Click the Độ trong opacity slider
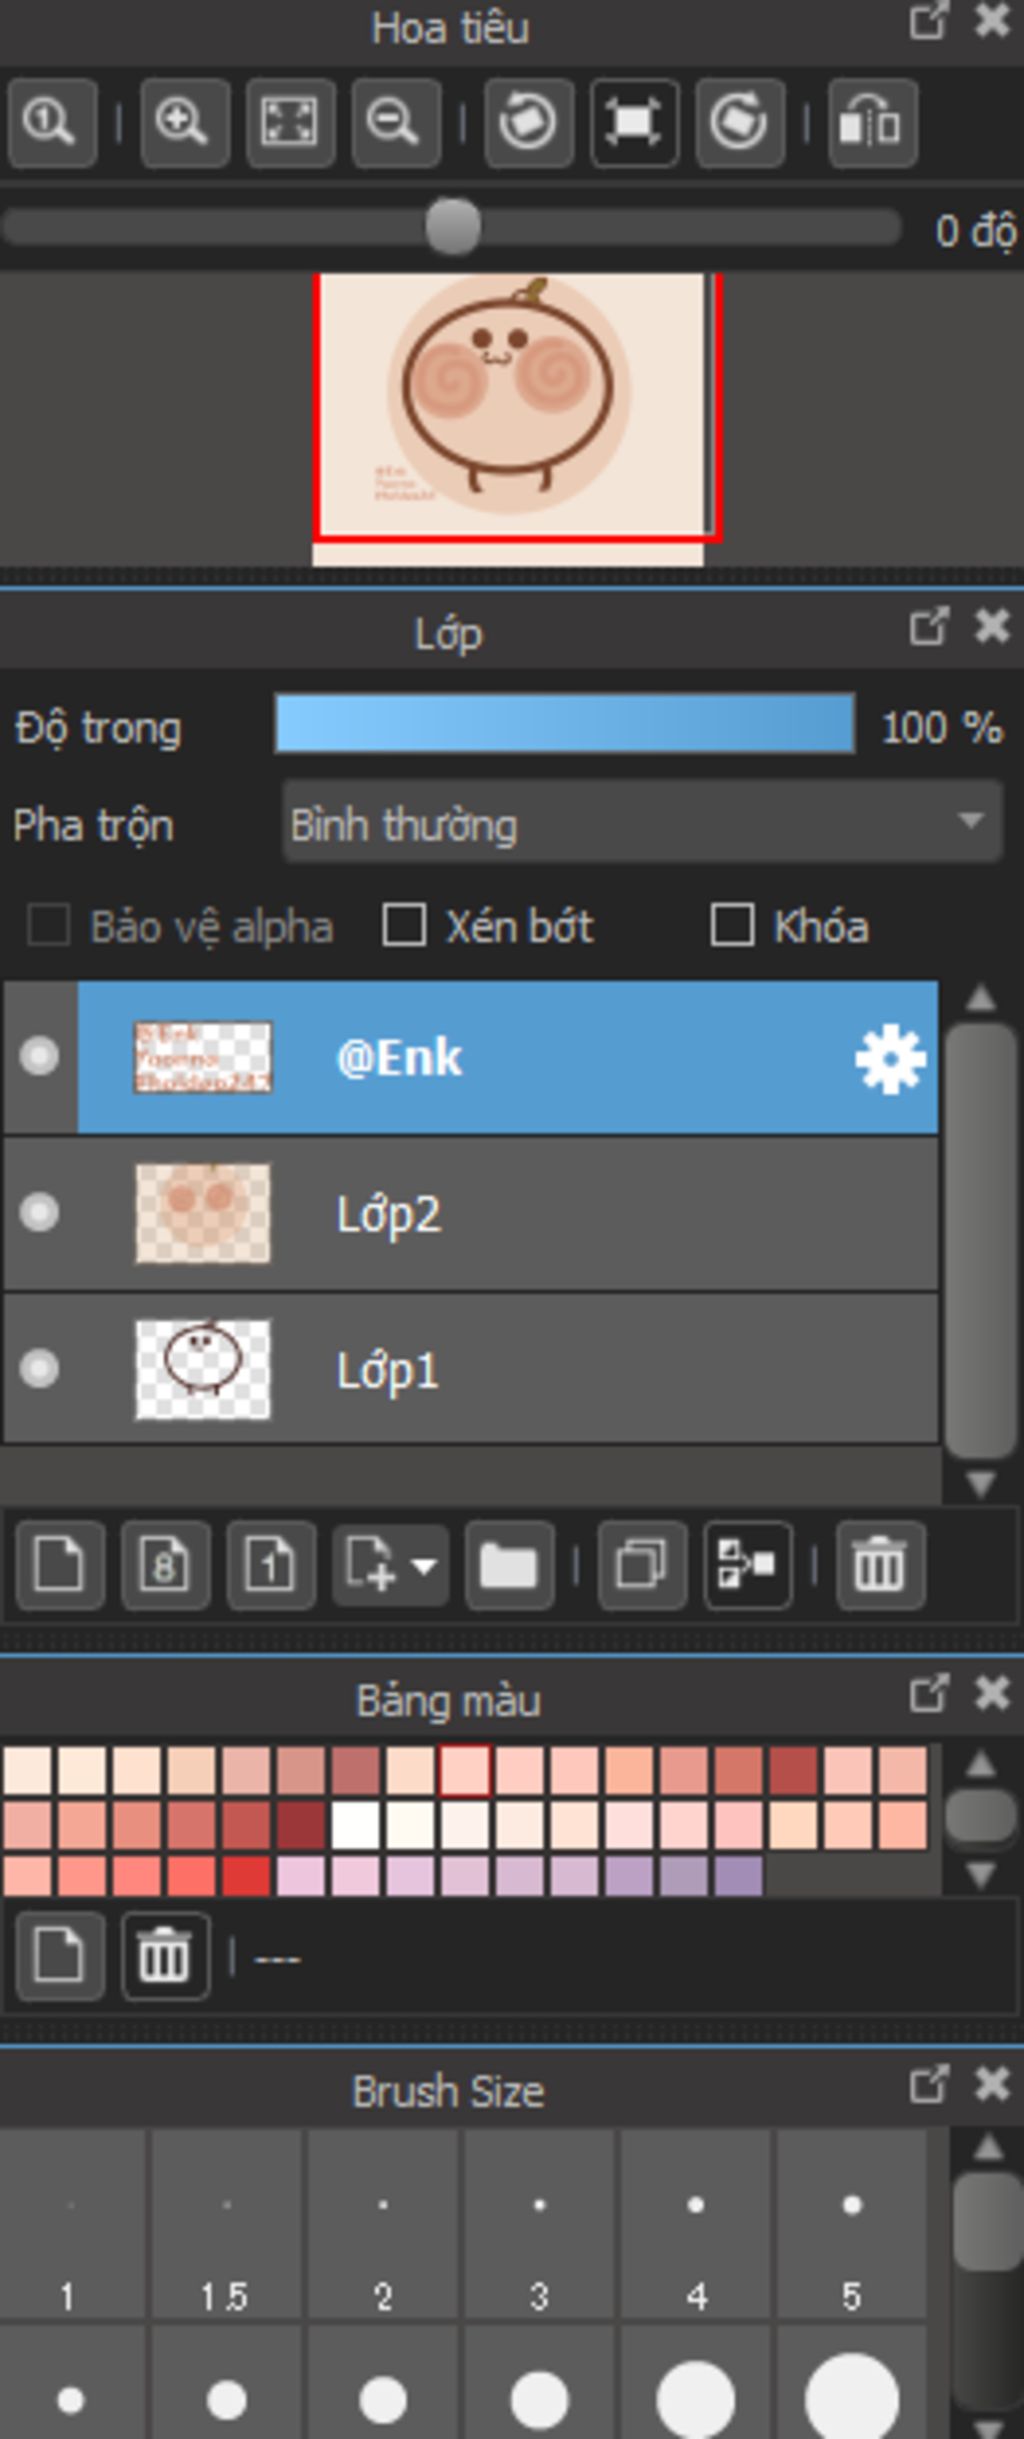 click(x=564, y=724)
